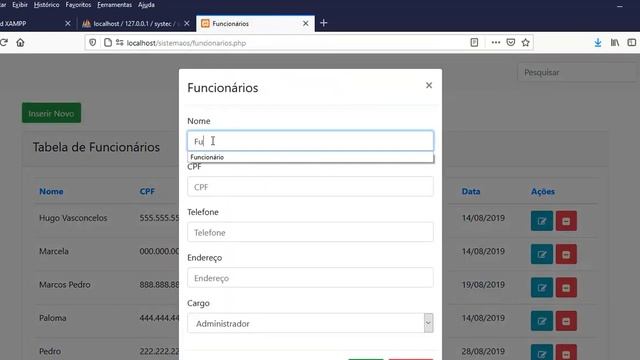Click the address bar URL
Viewport: 640px width, 360px height.
coord(186,43)
